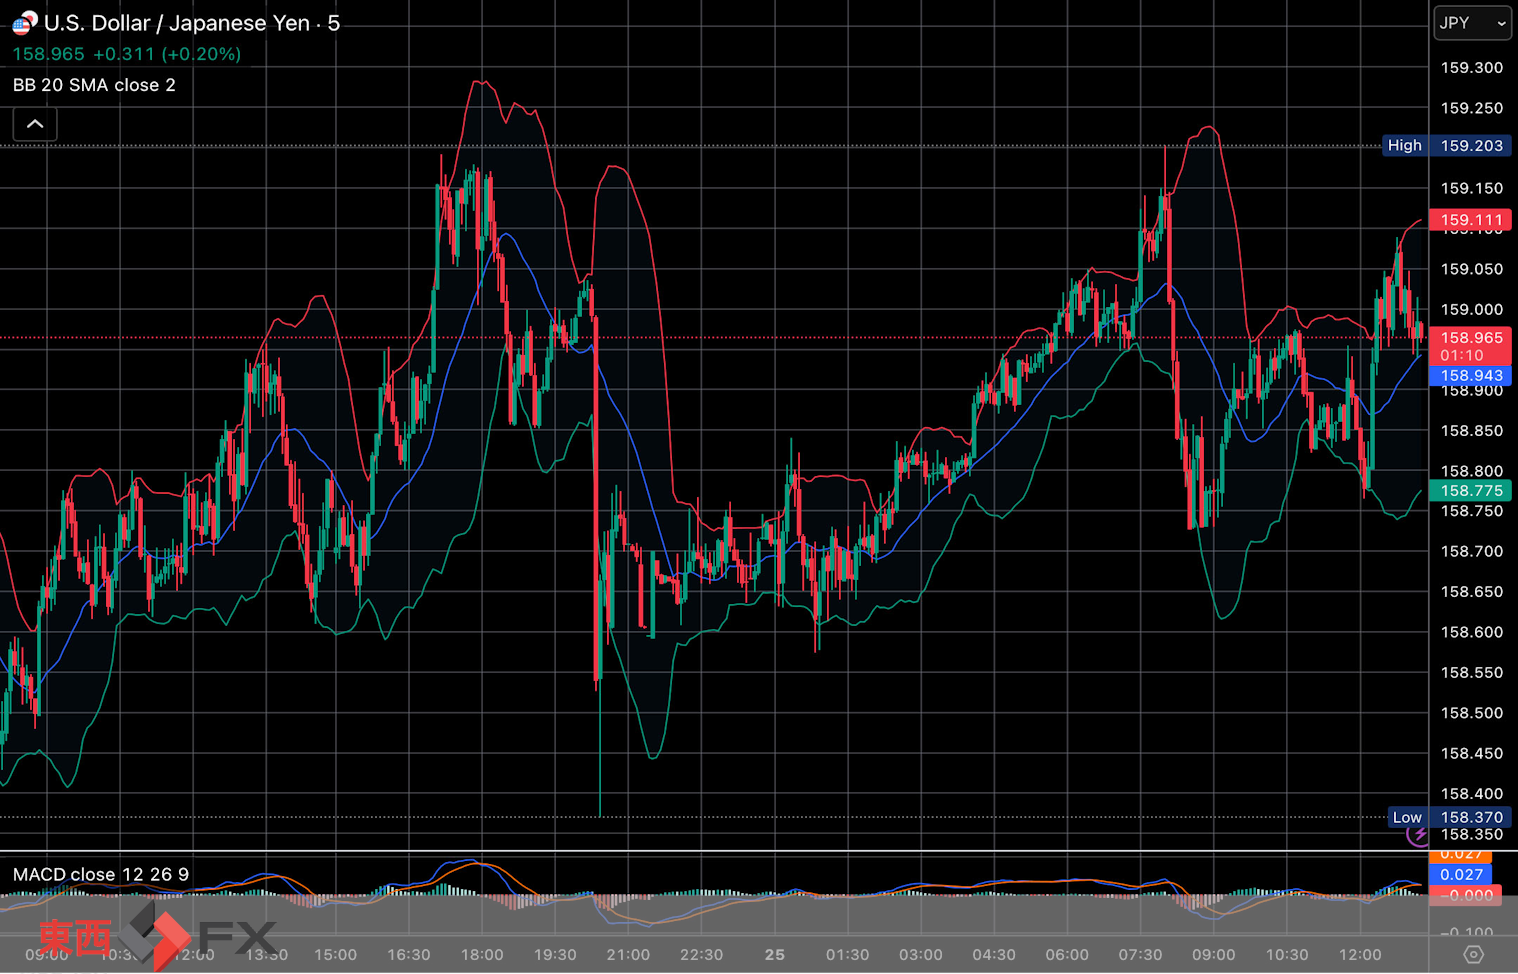The height and width of the screenshot is (974, 1518).
Task: Click the purple lightning bolt icon
Action: 1417,835
